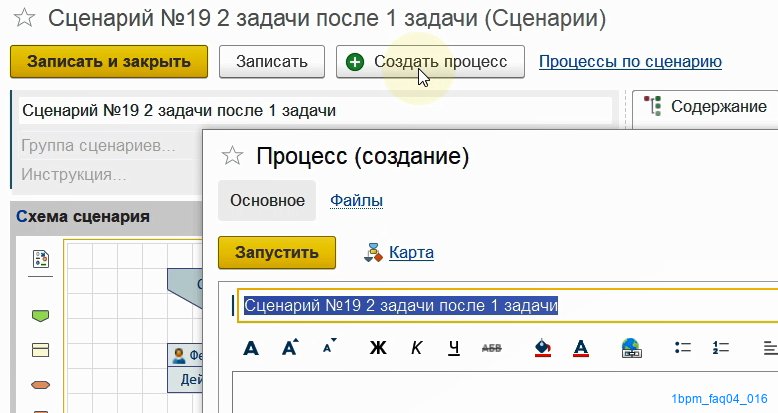
Task: Click the Bold (Ж) formatting icon
Action: point(378,348)
